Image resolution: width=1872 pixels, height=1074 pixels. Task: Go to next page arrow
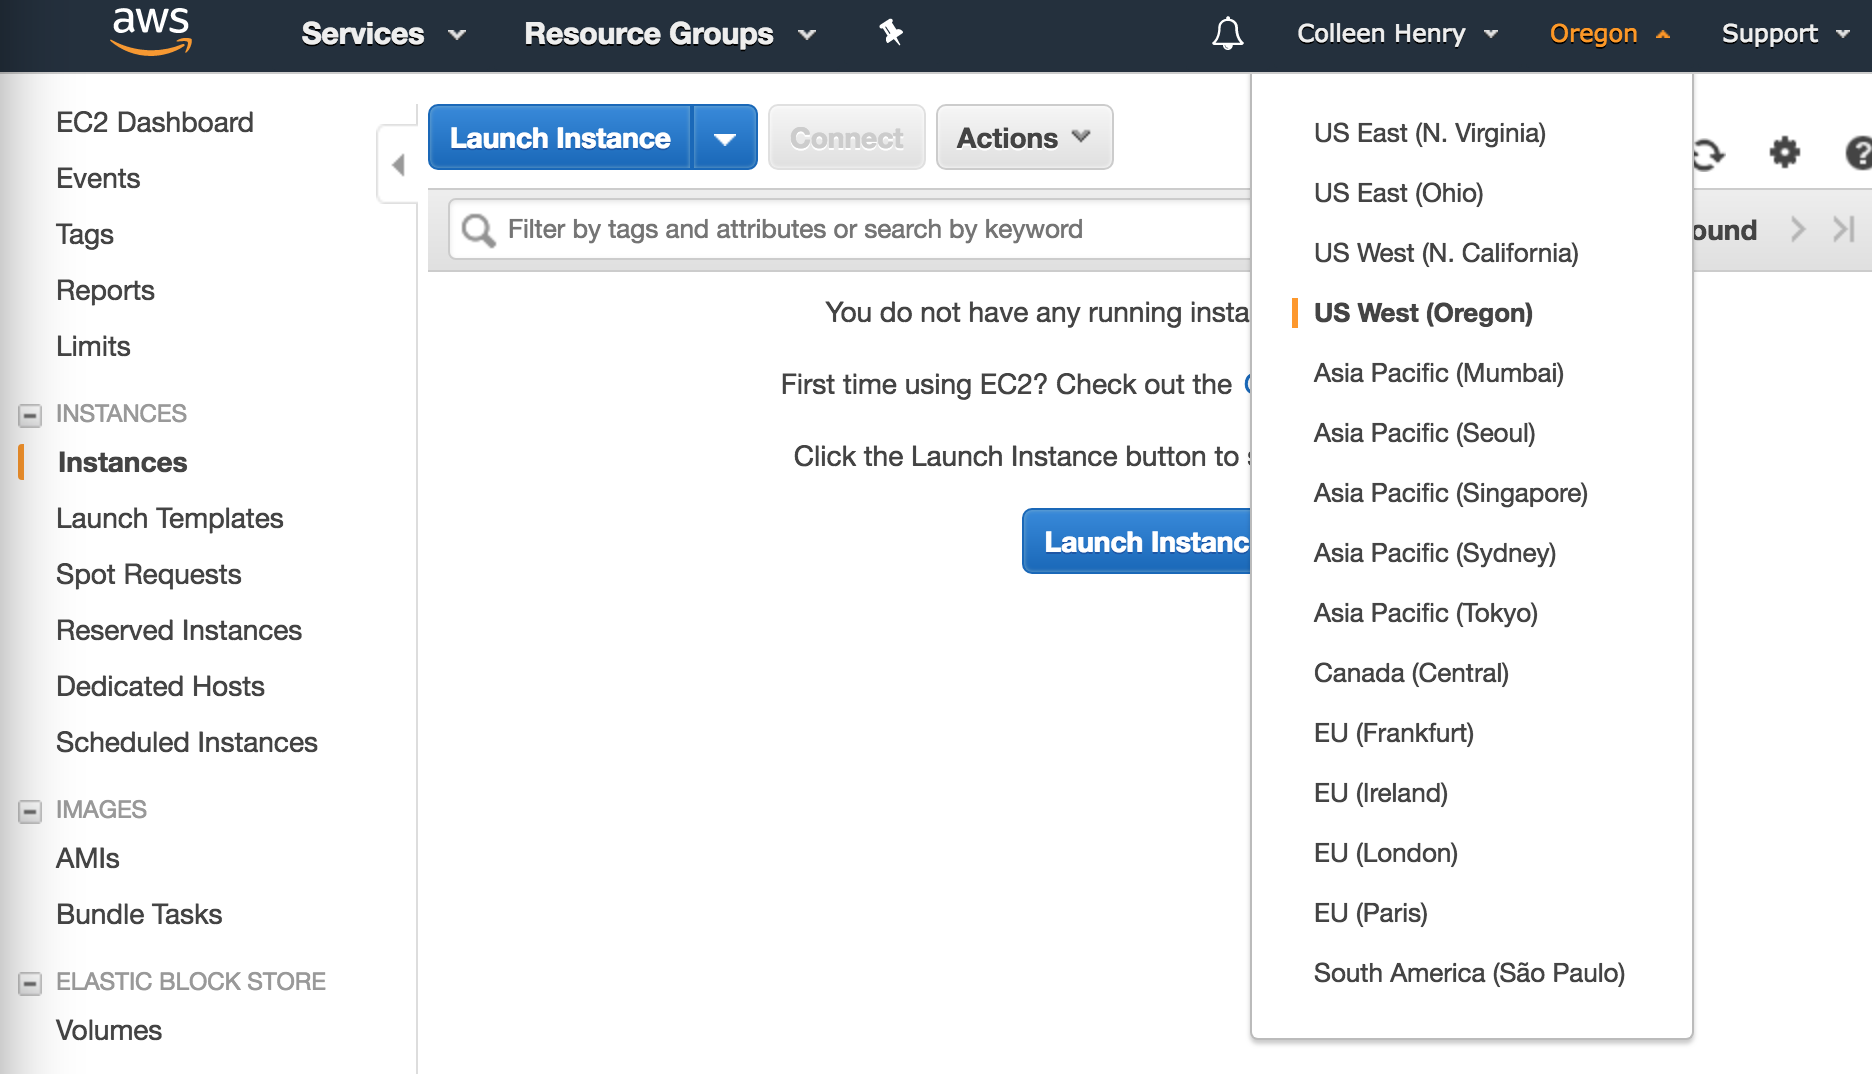1798,230
